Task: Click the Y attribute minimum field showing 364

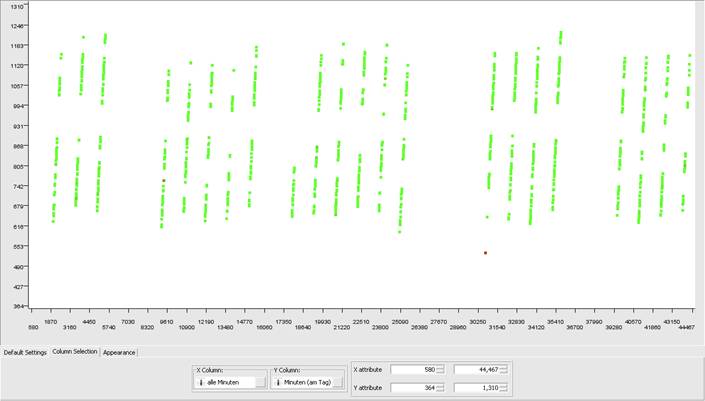Action: [x=413, y=388]
